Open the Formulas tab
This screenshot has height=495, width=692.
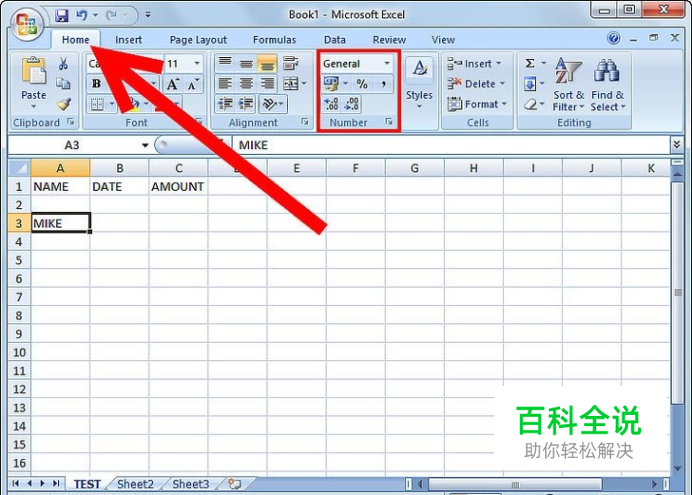[x=275, y=40]
